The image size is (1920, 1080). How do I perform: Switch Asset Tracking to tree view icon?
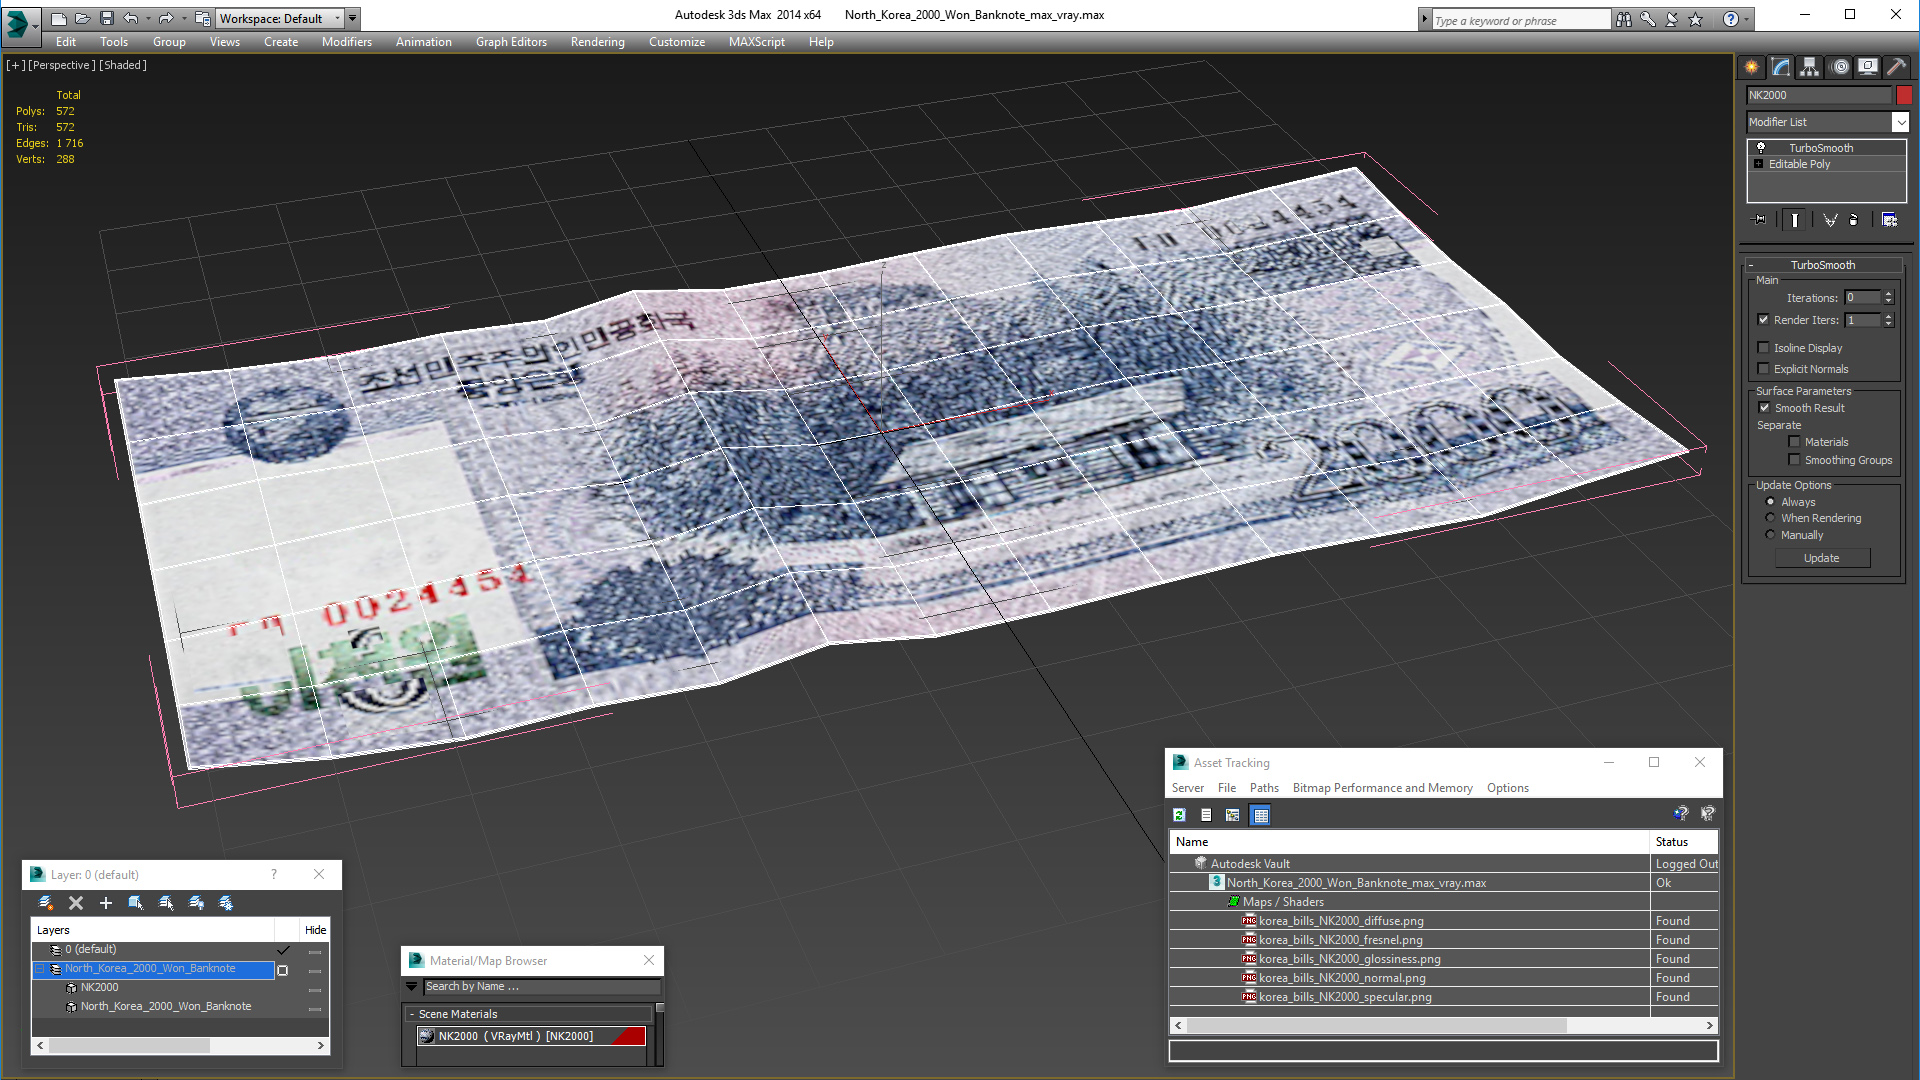(1233, 815)
